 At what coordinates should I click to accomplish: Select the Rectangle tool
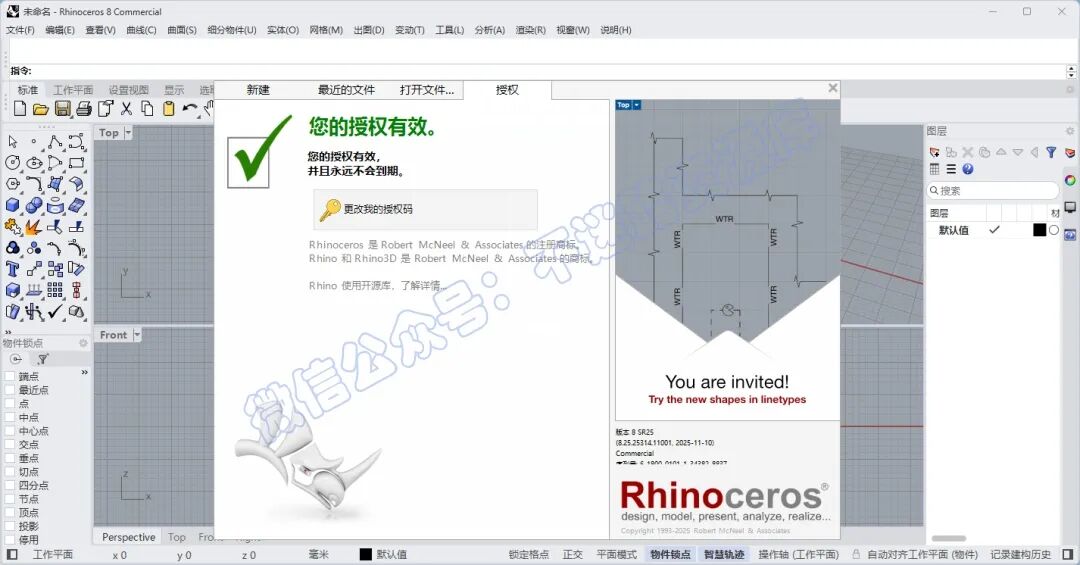(76, 163)
